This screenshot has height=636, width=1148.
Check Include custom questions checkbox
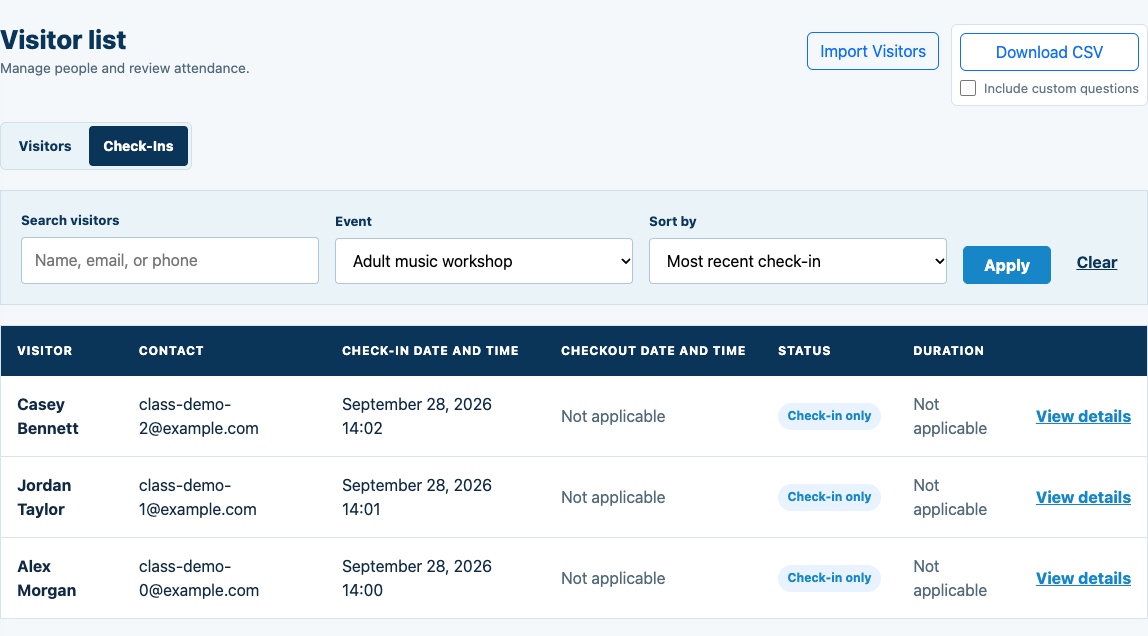[968, 89]
